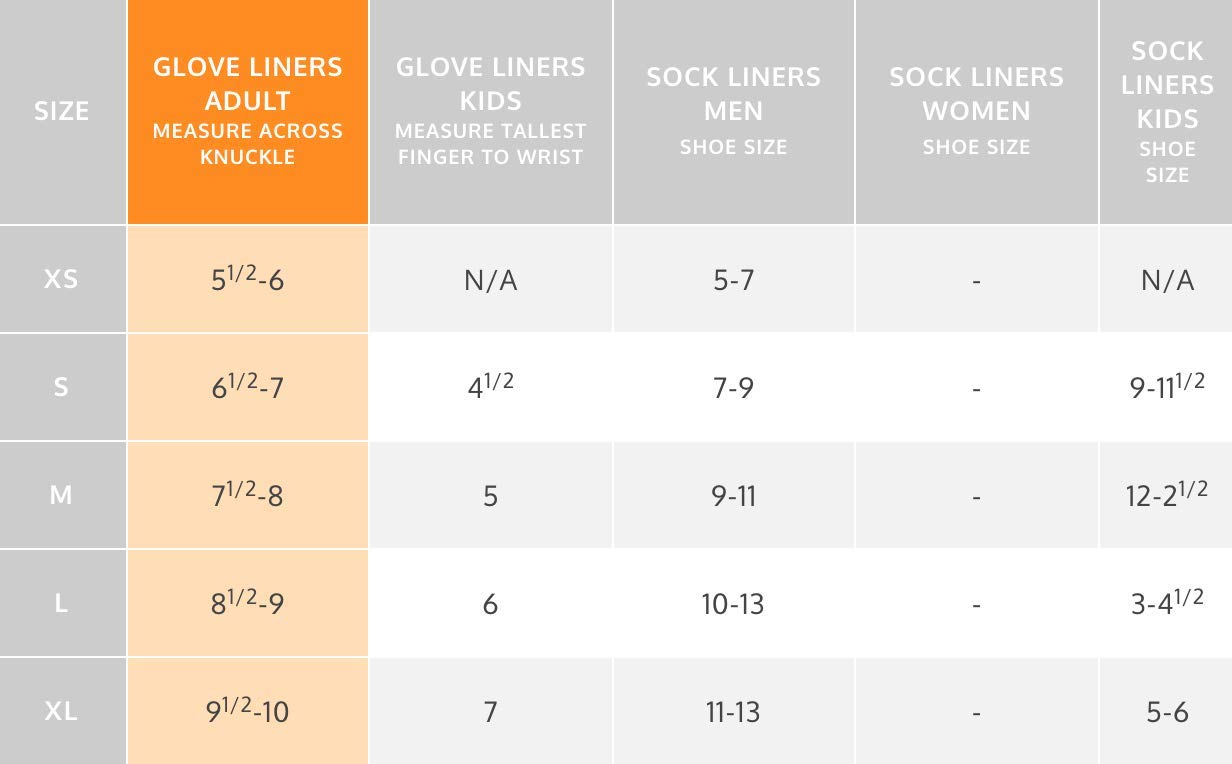This screenshot has width=1232, height=764.
Task: Click the Sock Liners Men header
Action: (x=733, y=111)
